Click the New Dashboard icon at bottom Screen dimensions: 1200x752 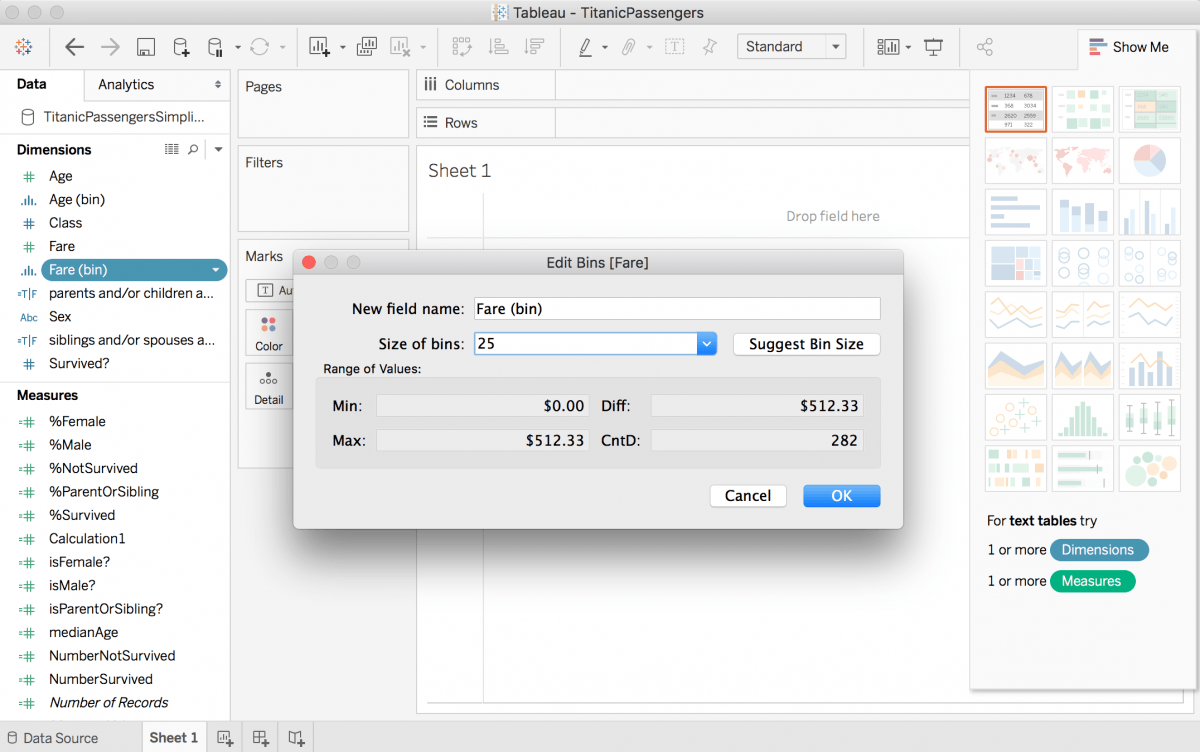click(x=260, y=738)
